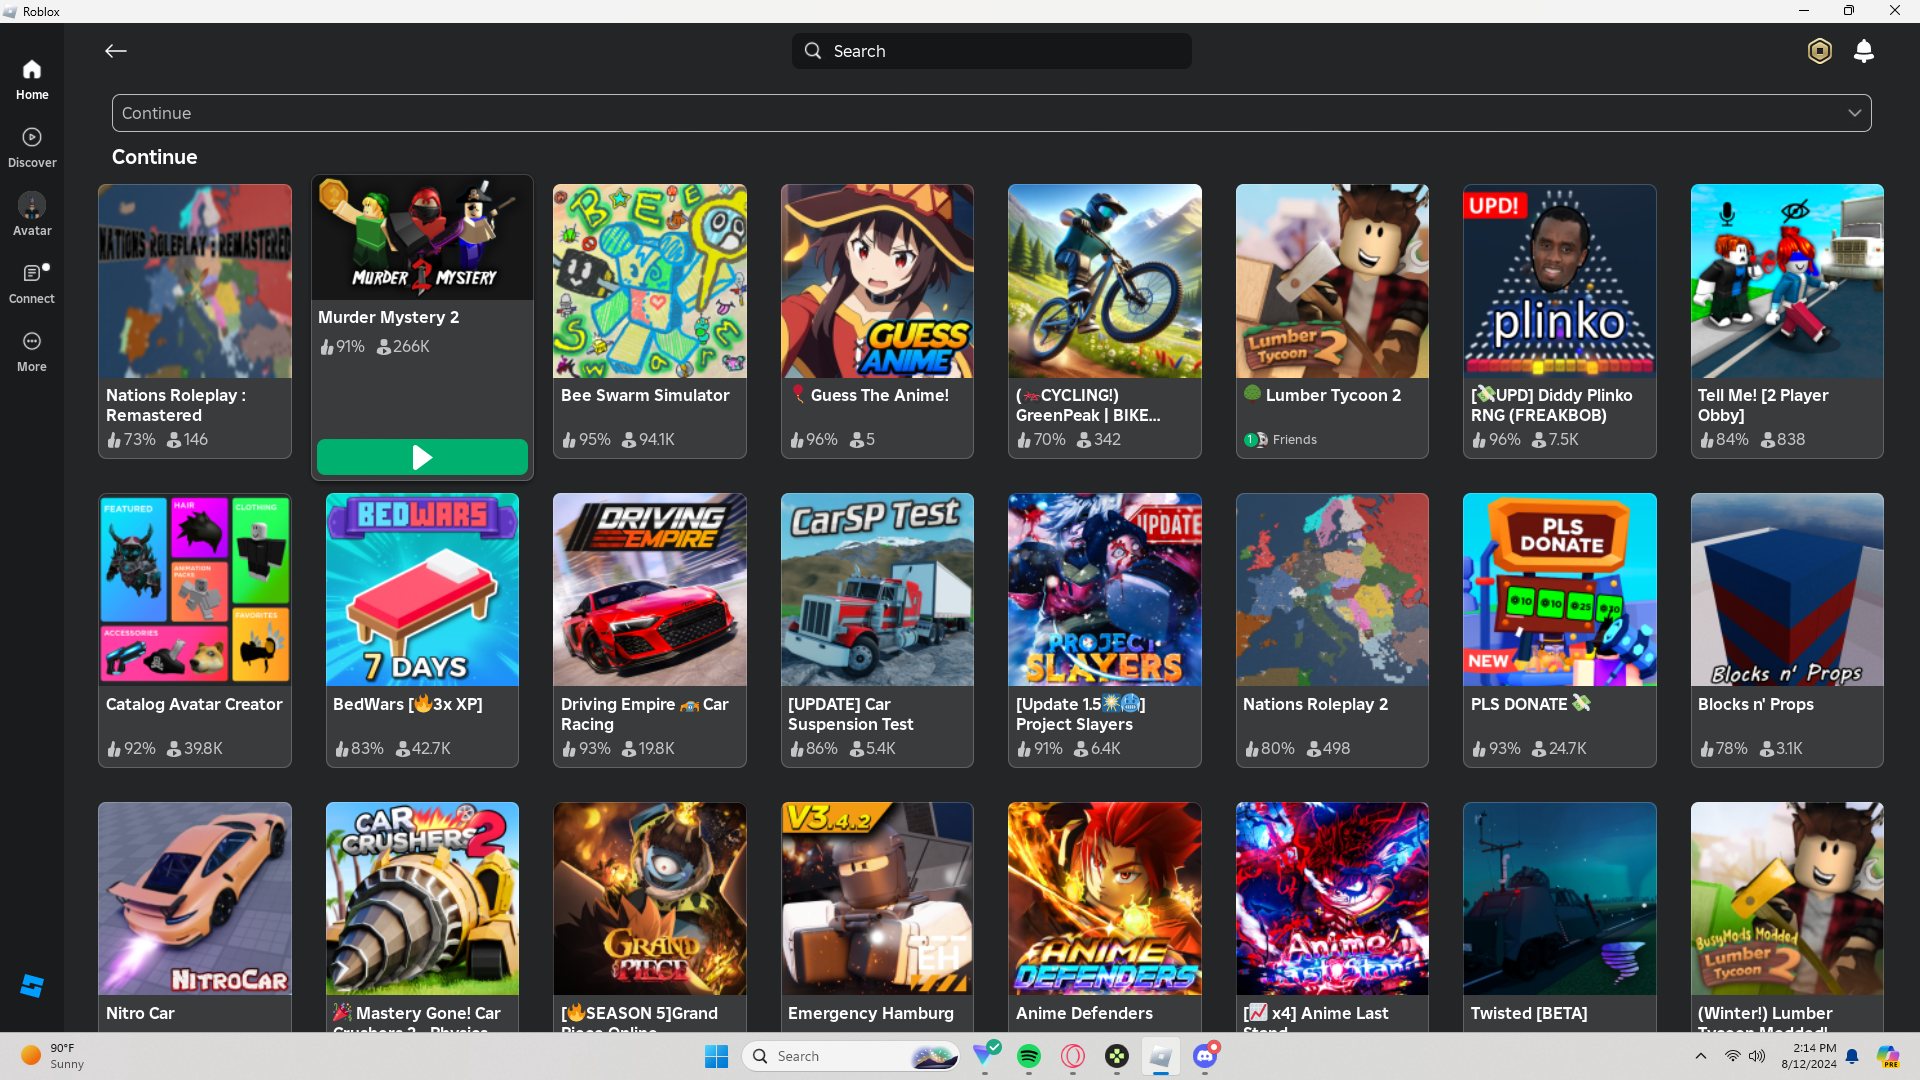This screenshot has width=1920, height=1080.
Task: Open the Bee Swarm Simulator thumbnail
Action: [649, 281]
